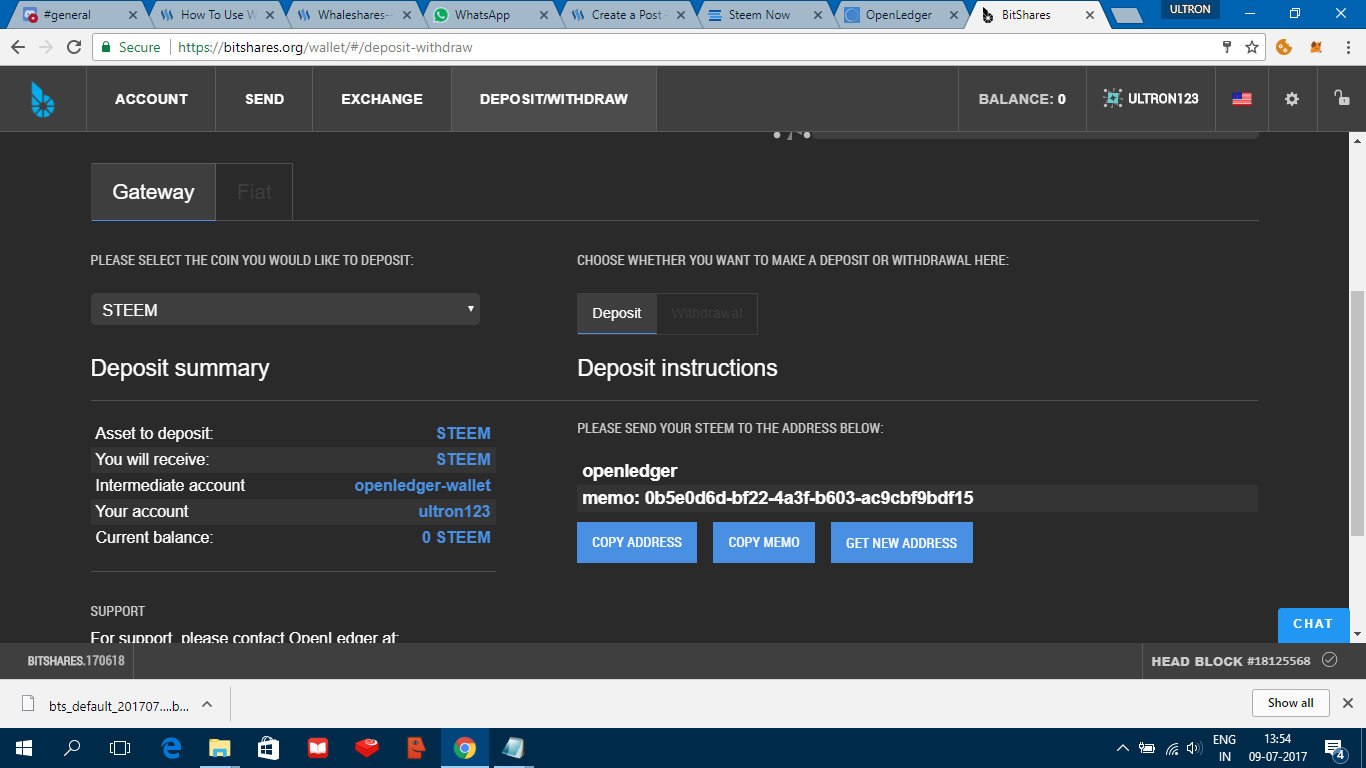This screenshot has height=768, width=1366.
Task: Click the COPY MEMO button
Action: 764,542
